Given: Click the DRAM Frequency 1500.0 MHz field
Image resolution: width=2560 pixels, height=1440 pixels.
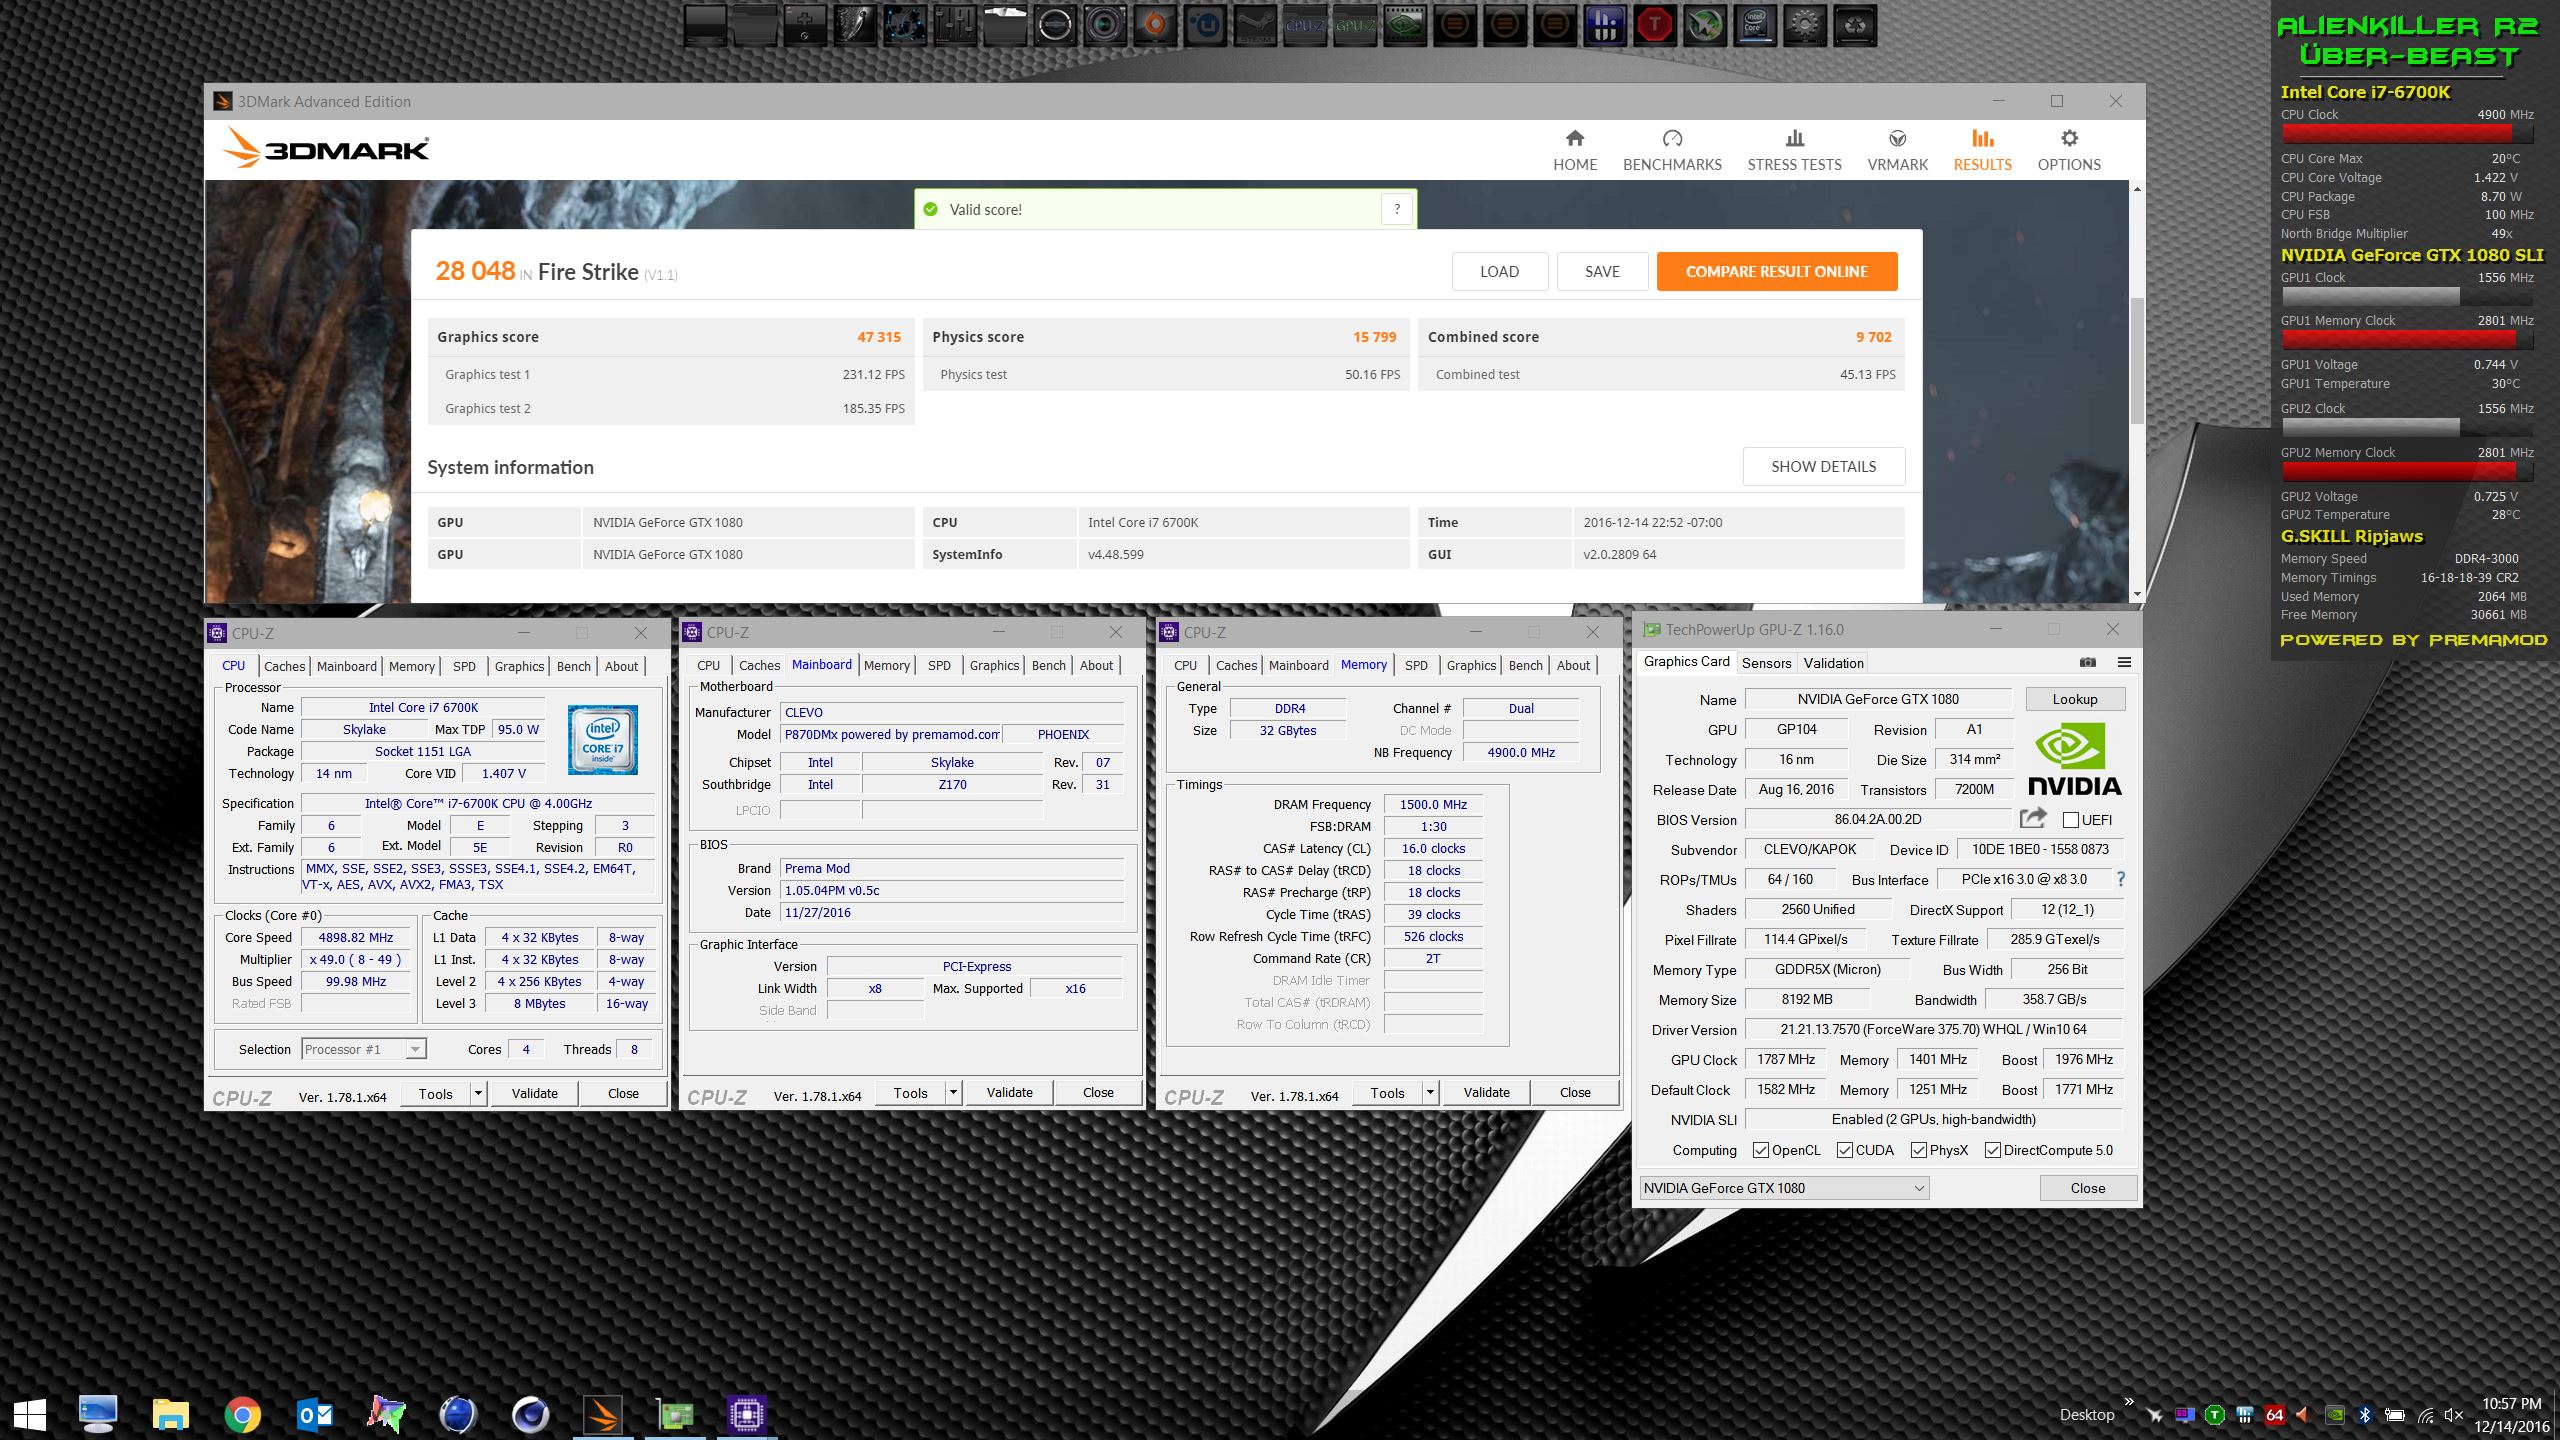Looking at the screenshot, I should (x=1433, y=804).
